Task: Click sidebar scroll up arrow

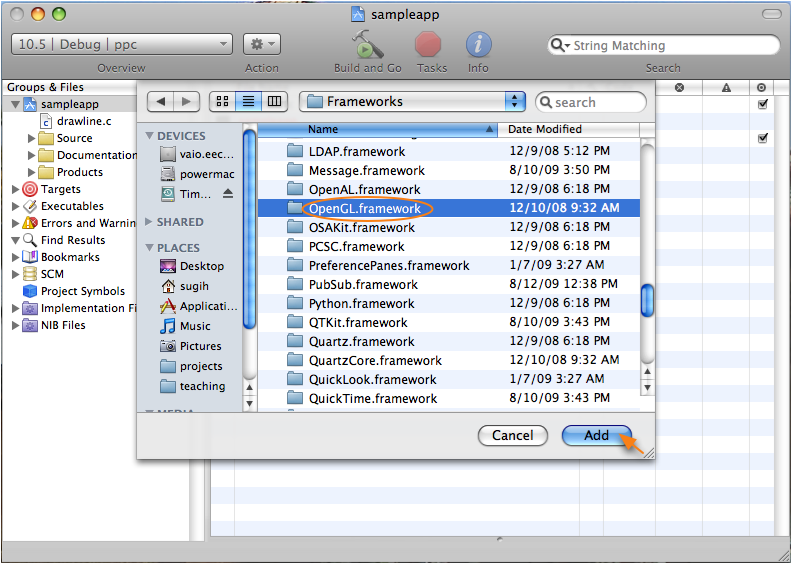Action: click(249, 387)
